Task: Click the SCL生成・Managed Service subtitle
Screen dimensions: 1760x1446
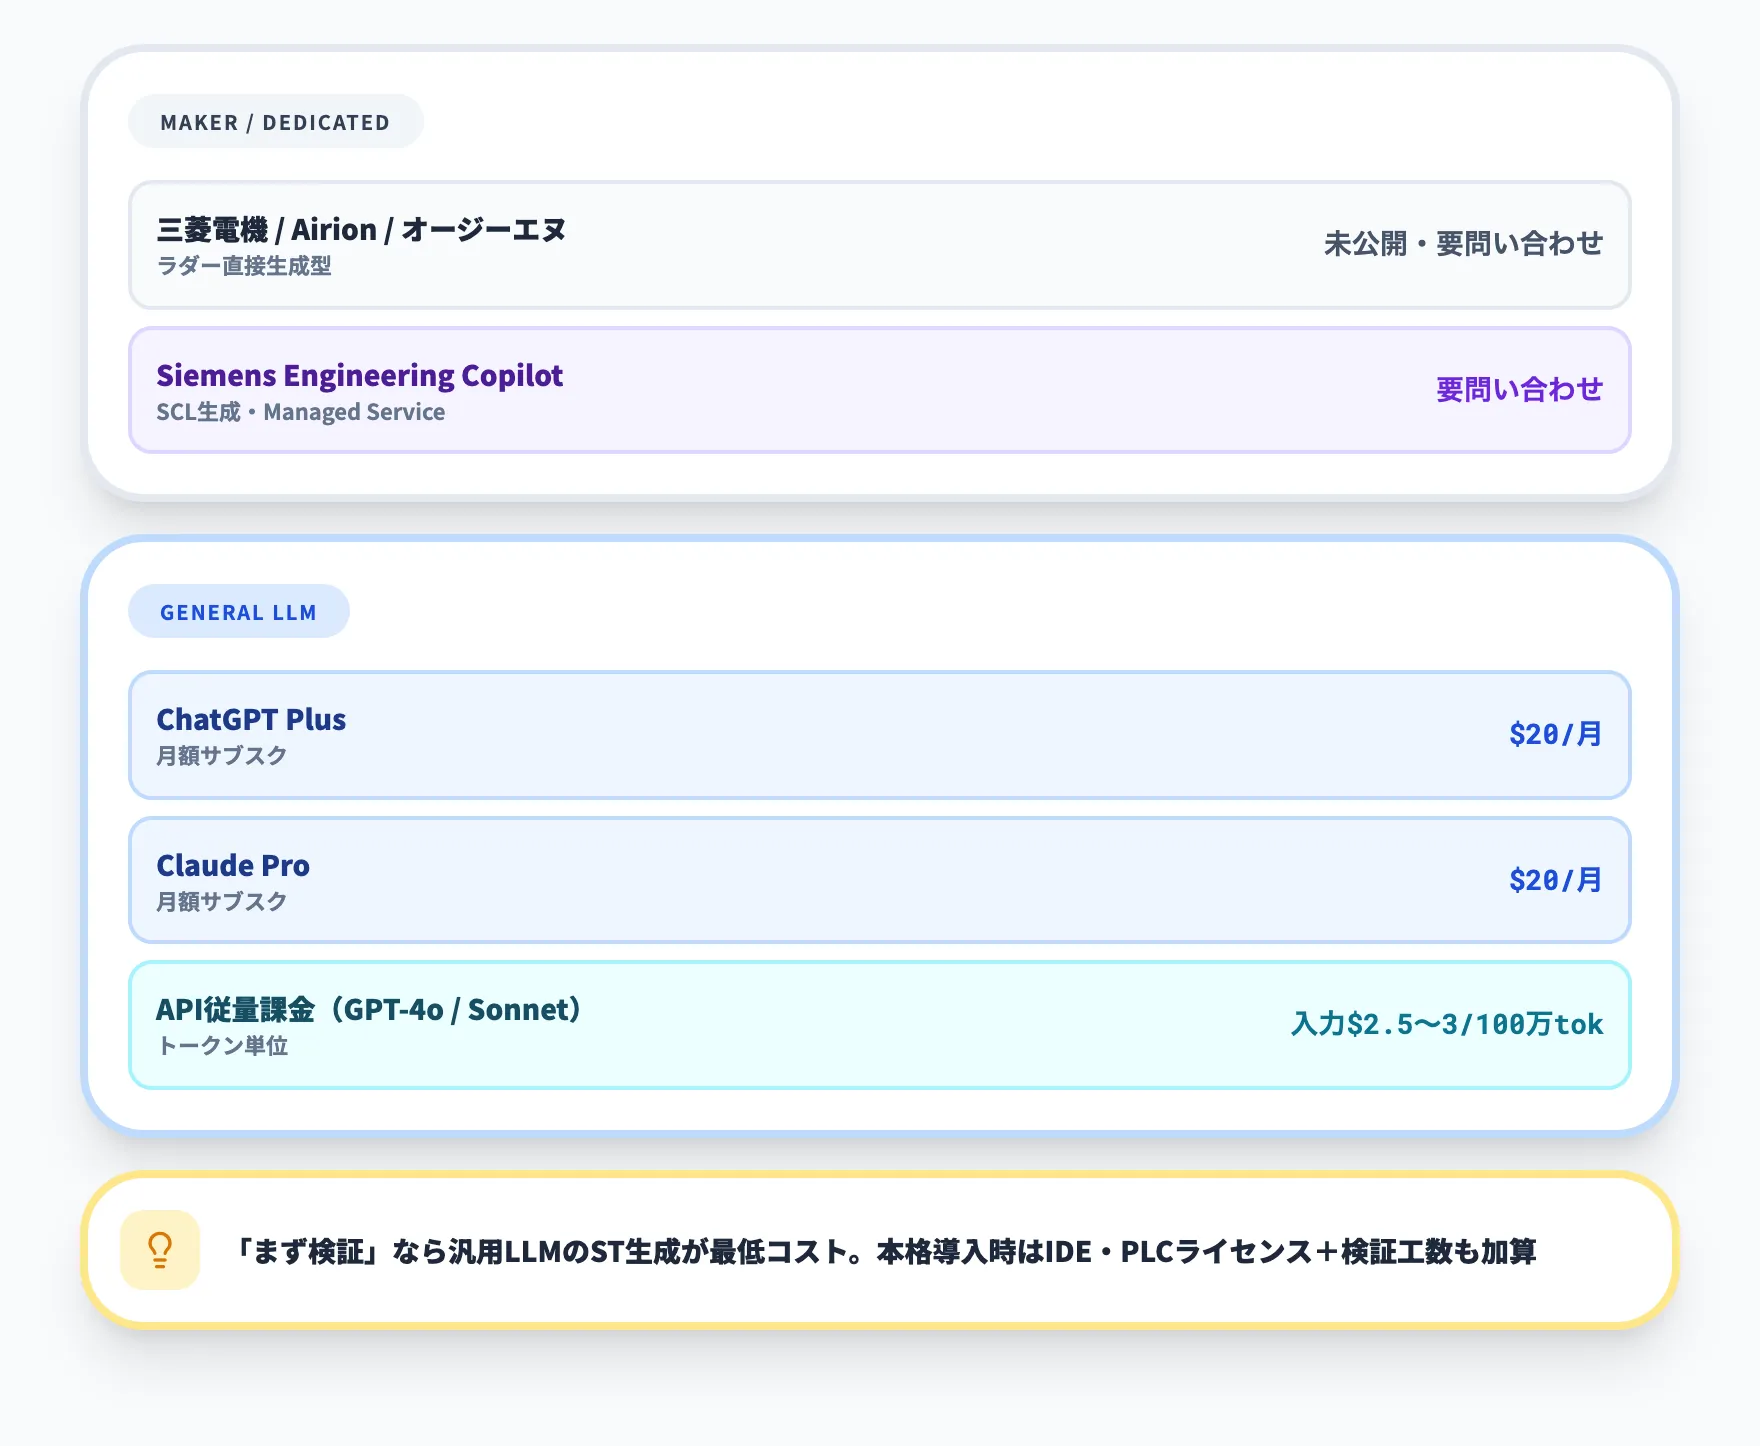Action: coord(300,412)
